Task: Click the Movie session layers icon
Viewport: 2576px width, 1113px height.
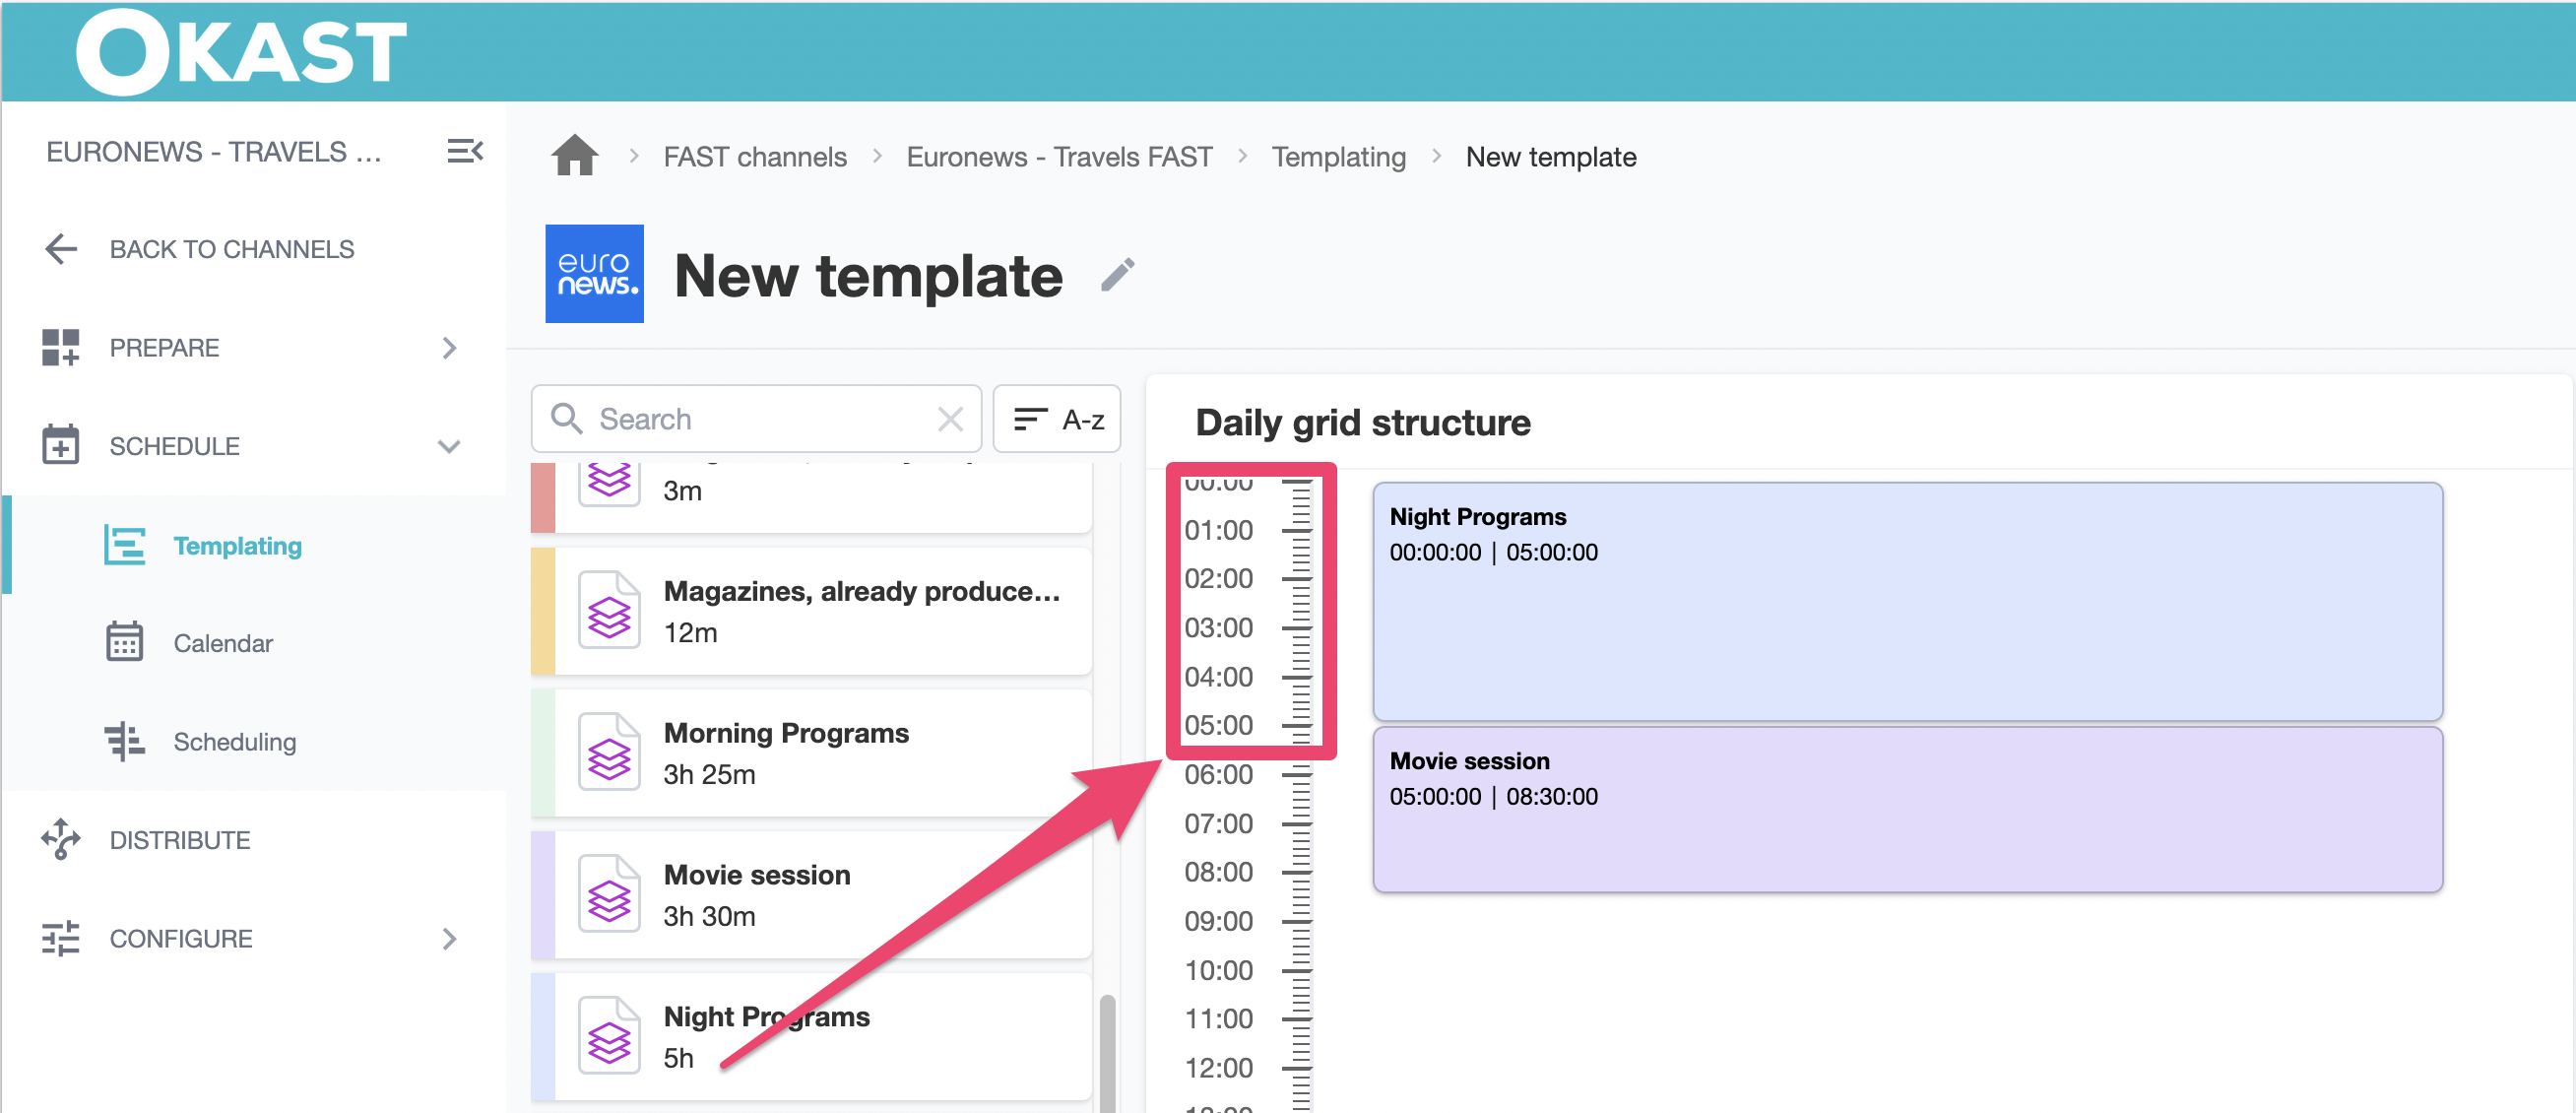Action: tap(609, 895)
